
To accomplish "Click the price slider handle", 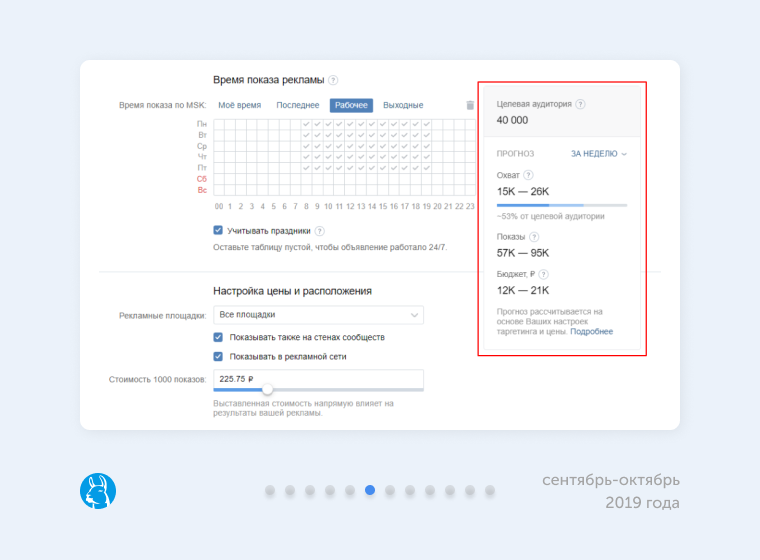I will [267, 389].
